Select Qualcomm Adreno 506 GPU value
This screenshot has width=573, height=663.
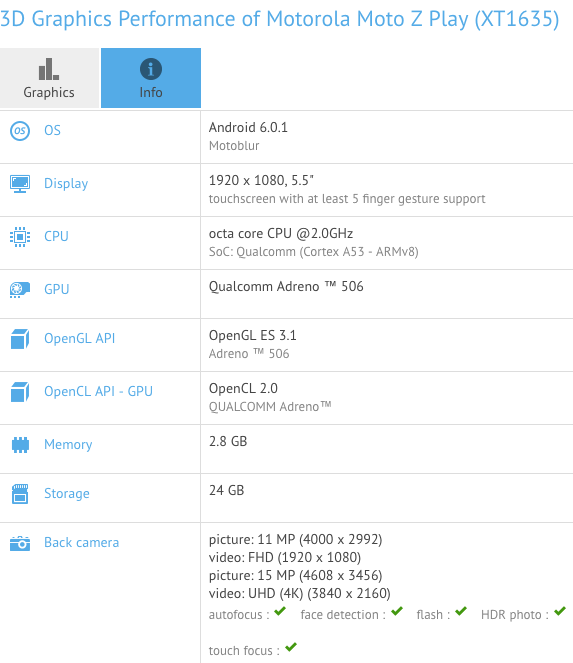(286, 287)
